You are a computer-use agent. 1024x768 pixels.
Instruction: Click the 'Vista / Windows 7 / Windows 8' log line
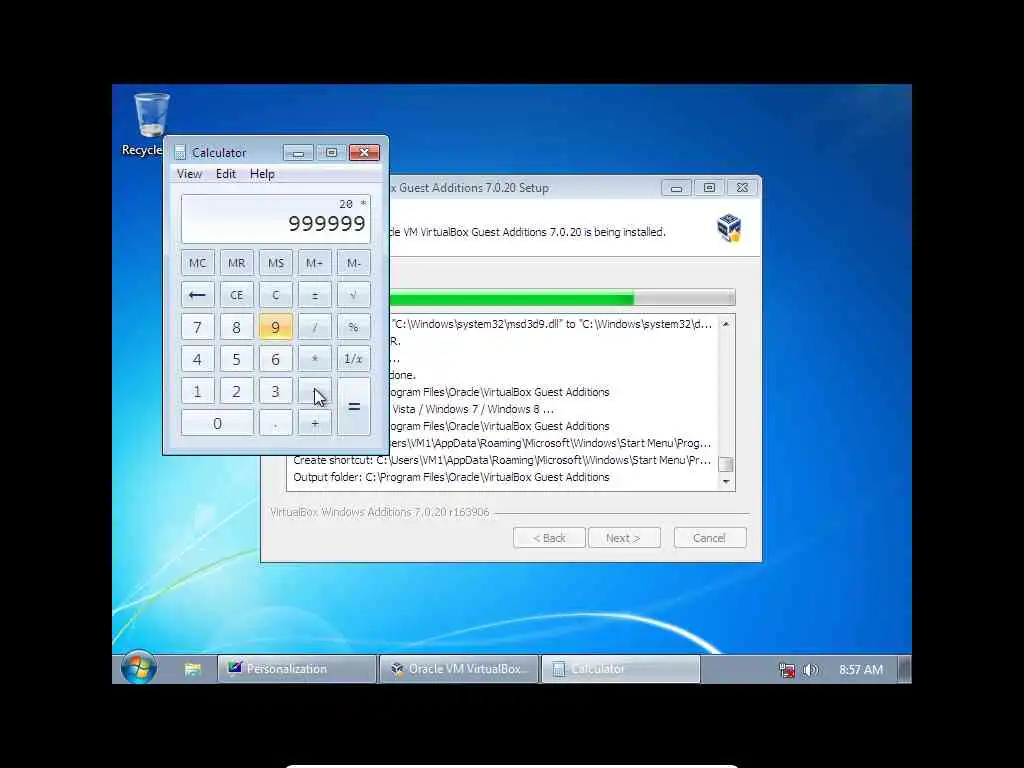click(x=473, y=409)
